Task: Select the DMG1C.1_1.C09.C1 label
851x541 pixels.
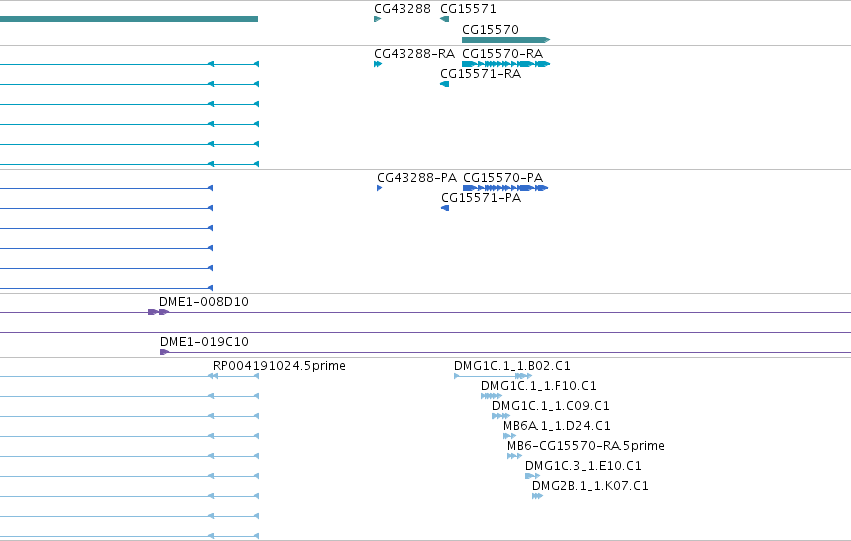Action: tap(550, 406)
